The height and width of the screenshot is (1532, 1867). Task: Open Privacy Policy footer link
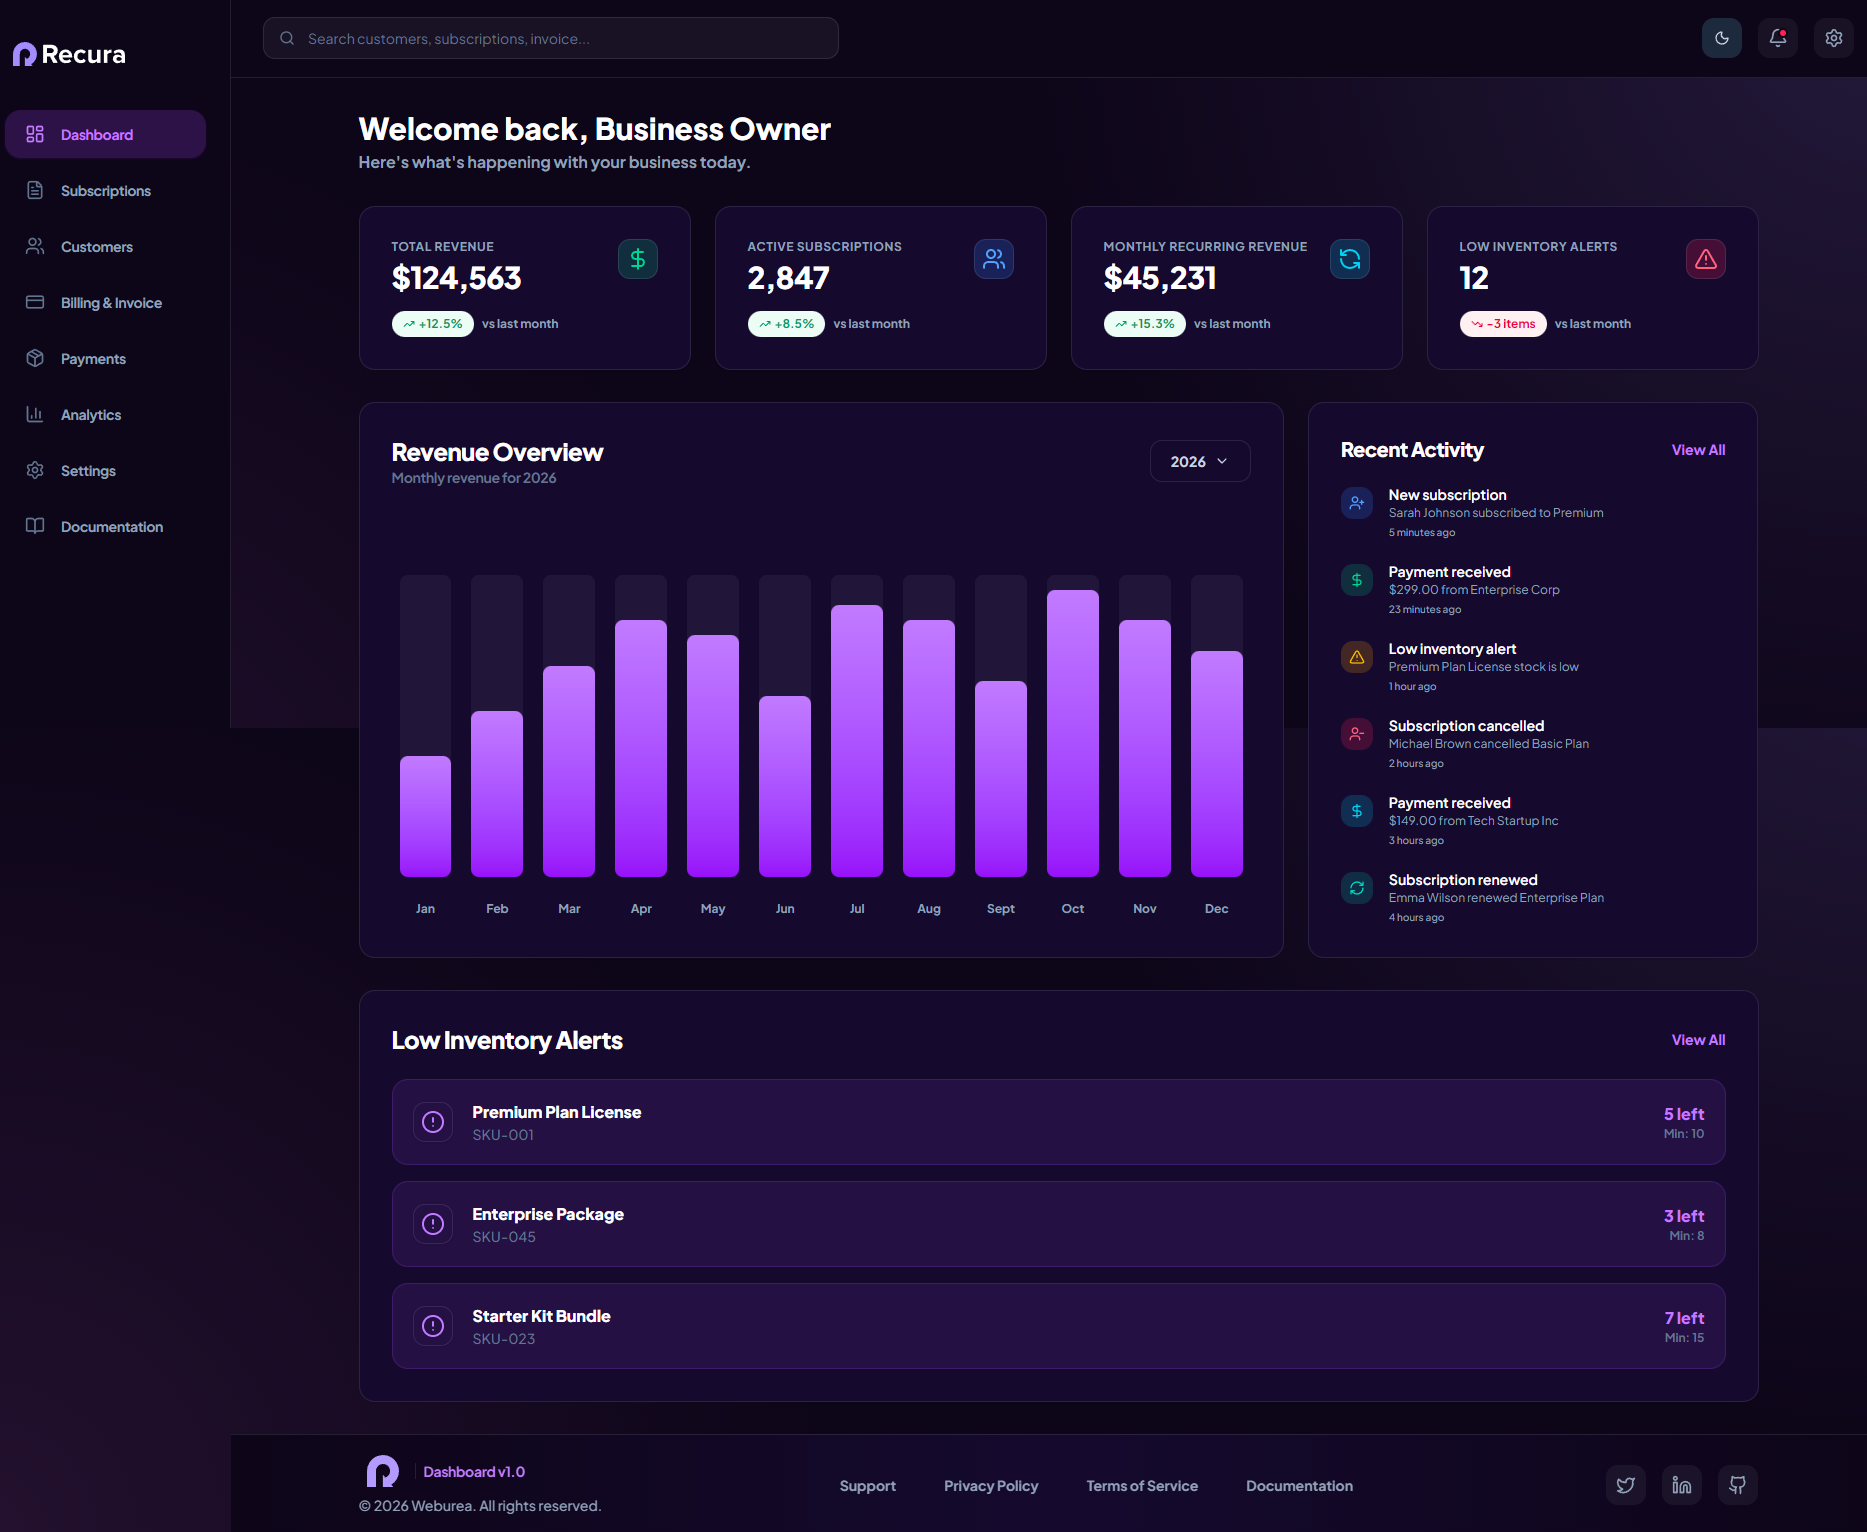click(x=991, y=1486)
